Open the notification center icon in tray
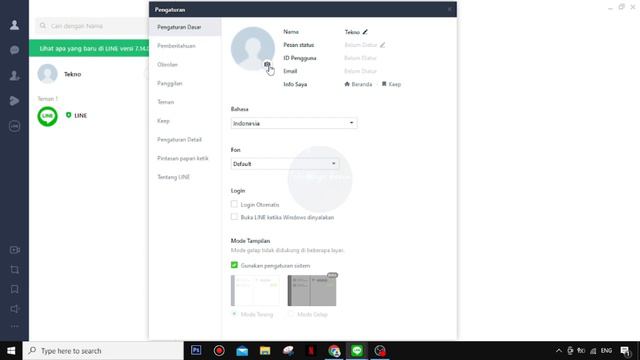The width and height of the screenshot is (640, 360). pyautogui.click(x=625, y=351)
